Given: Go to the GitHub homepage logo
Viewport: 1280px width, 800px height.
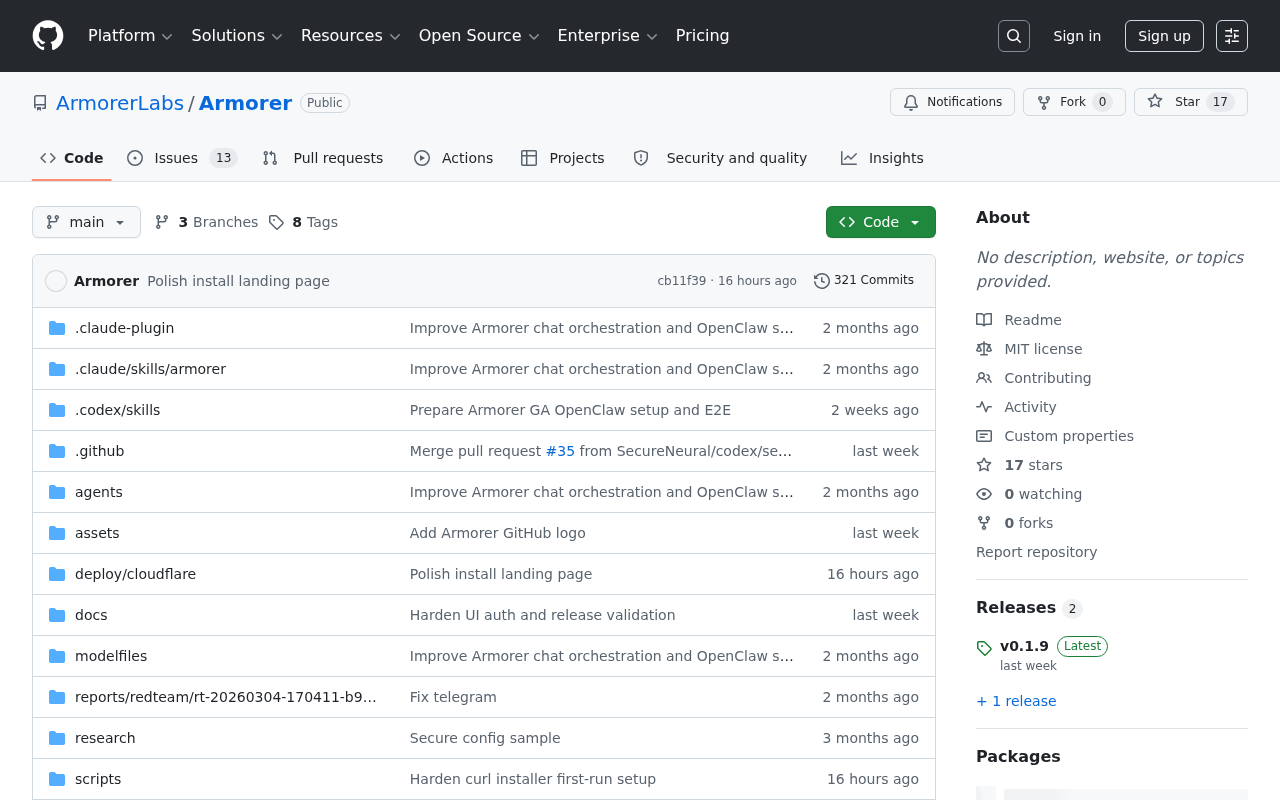Looking at the screenshot, I should click(48, 36).
